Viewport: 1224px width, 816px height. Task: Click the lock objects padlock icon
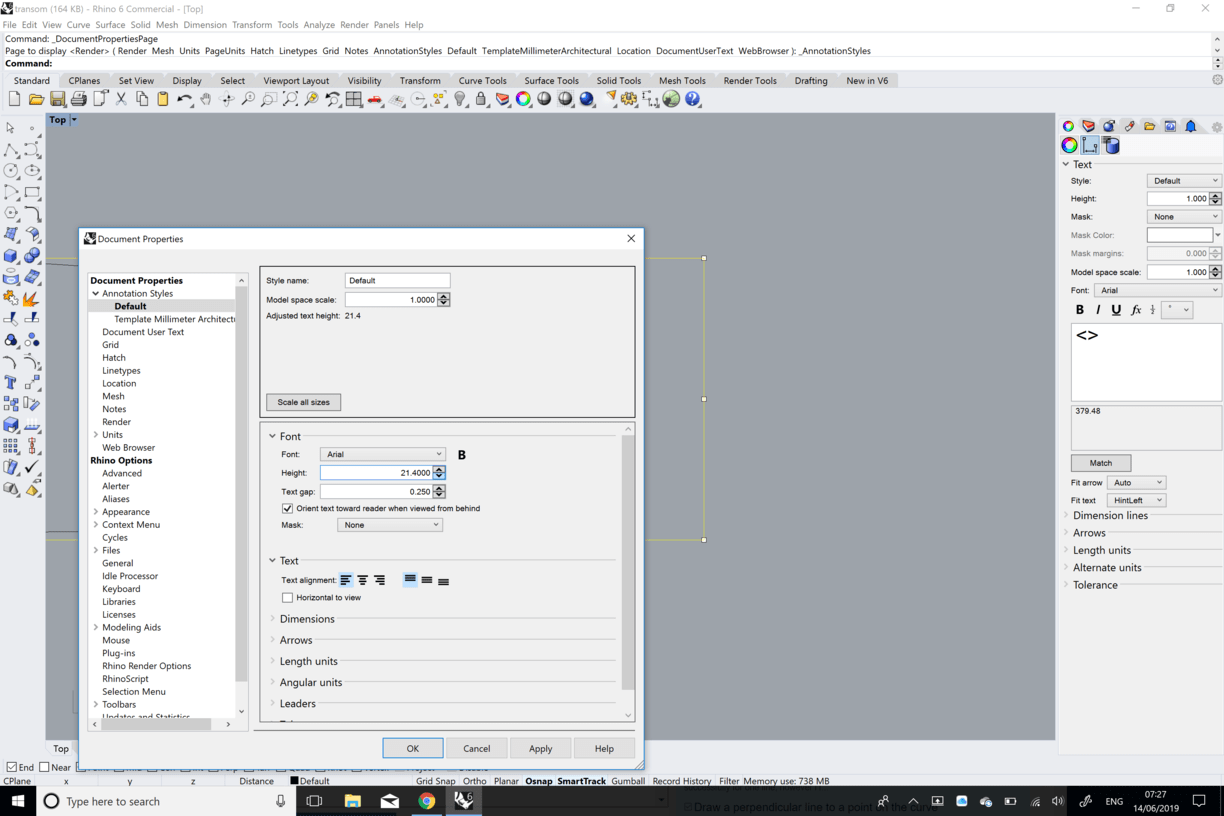click(x=481, y=99)
